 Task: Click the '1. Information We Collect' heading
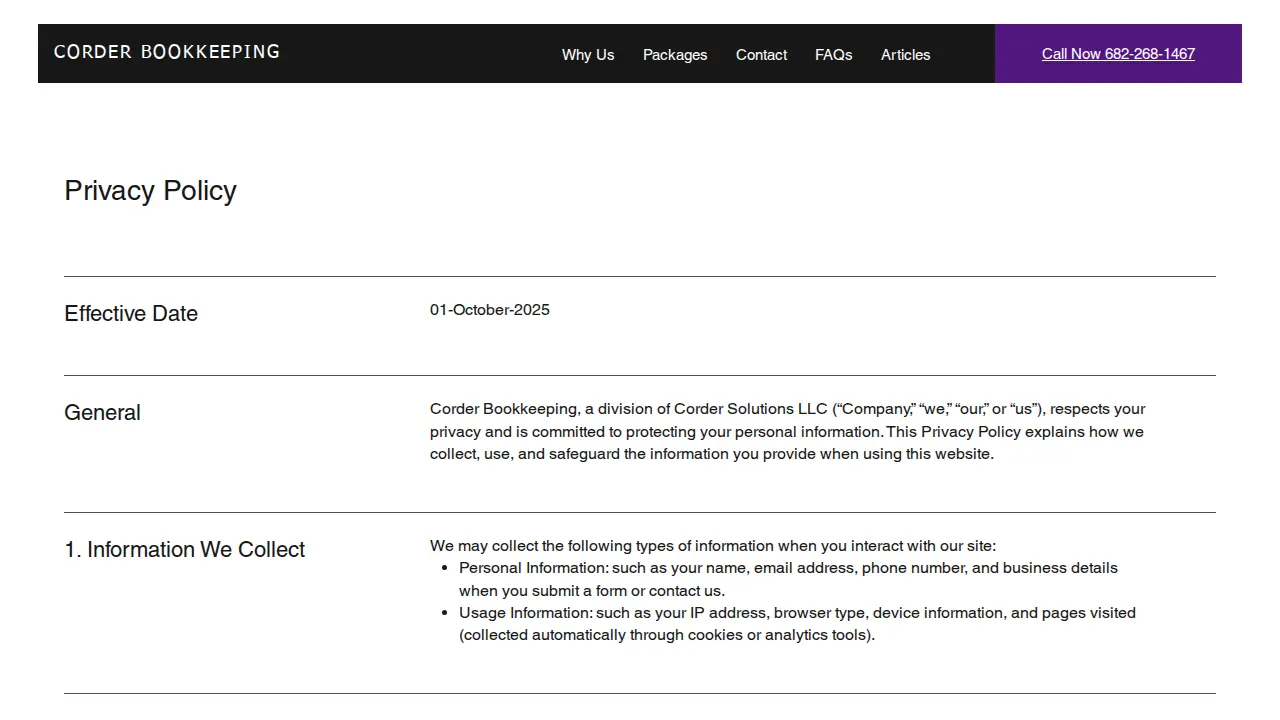[185, 550]
